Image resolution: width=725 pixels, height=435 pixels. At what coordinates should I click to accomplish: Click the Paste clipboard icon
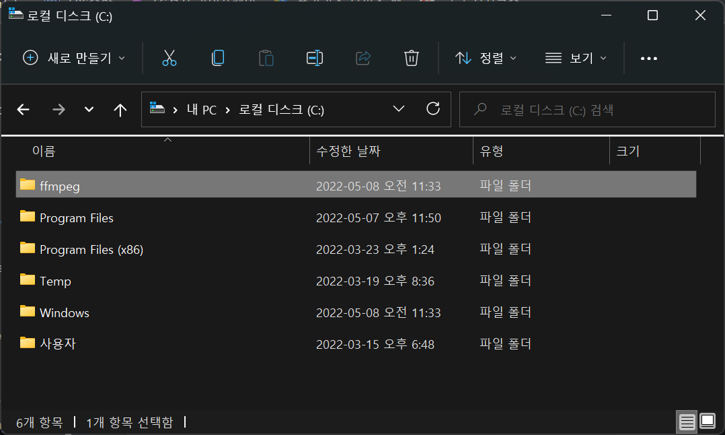[266, 58]
